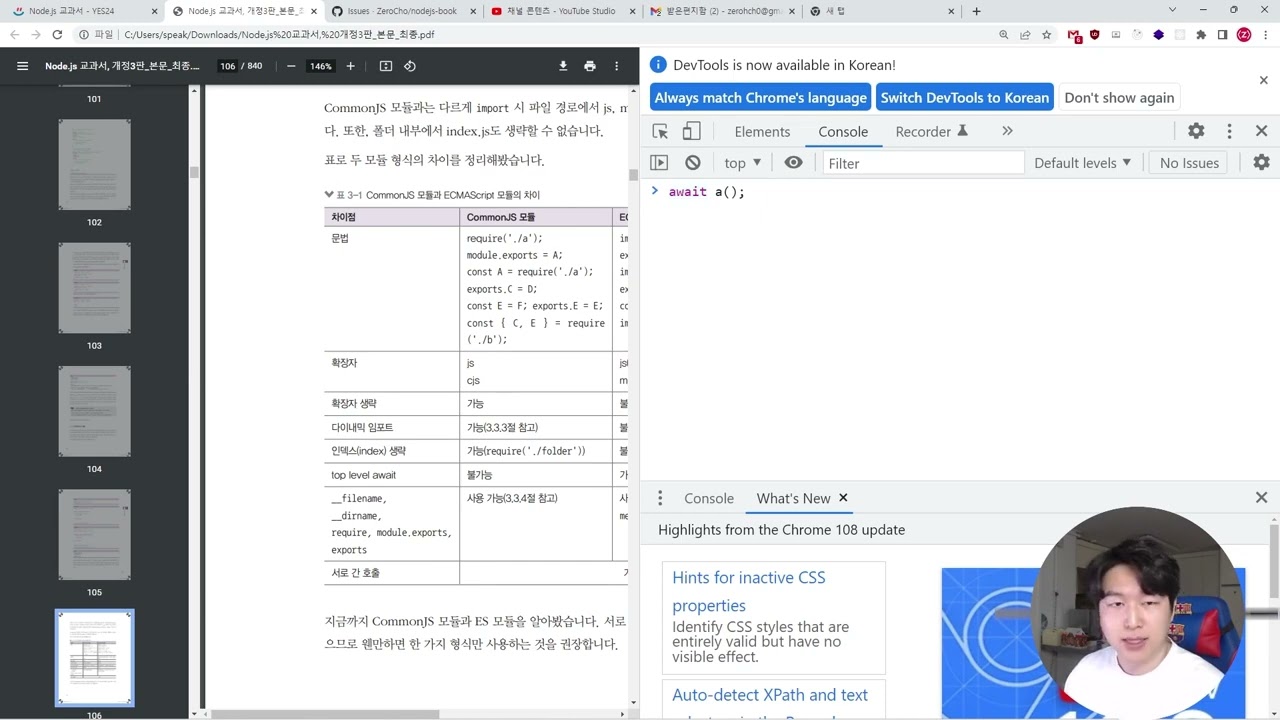Bookmark this page with the star icon
1280x720 pixels.
1047,34
